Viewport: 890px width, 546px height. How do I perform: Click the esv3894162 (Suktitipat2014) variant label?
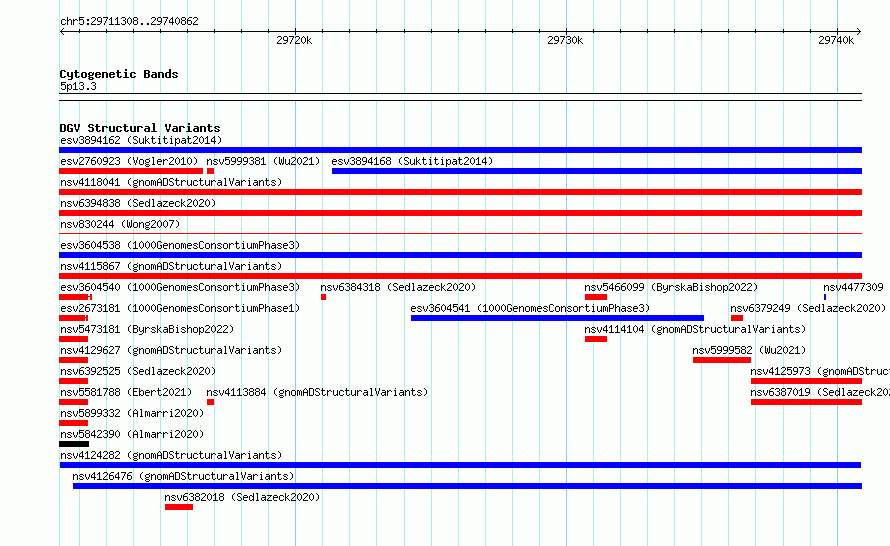point(141,140)
